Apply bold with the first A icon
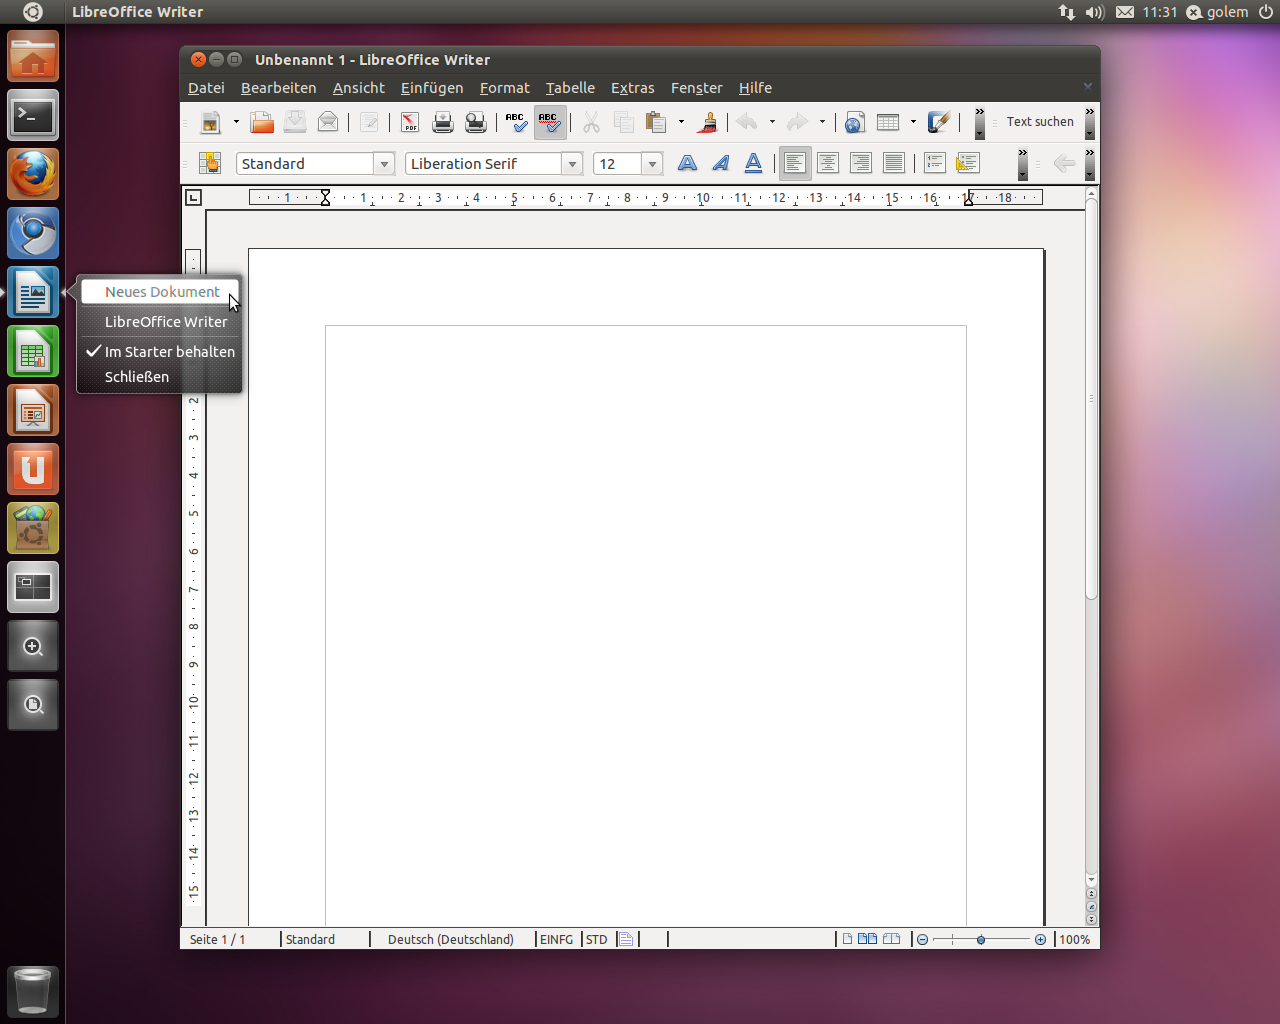The image size is (1280, 1024). pyautogui.click(x=687, y=163)
